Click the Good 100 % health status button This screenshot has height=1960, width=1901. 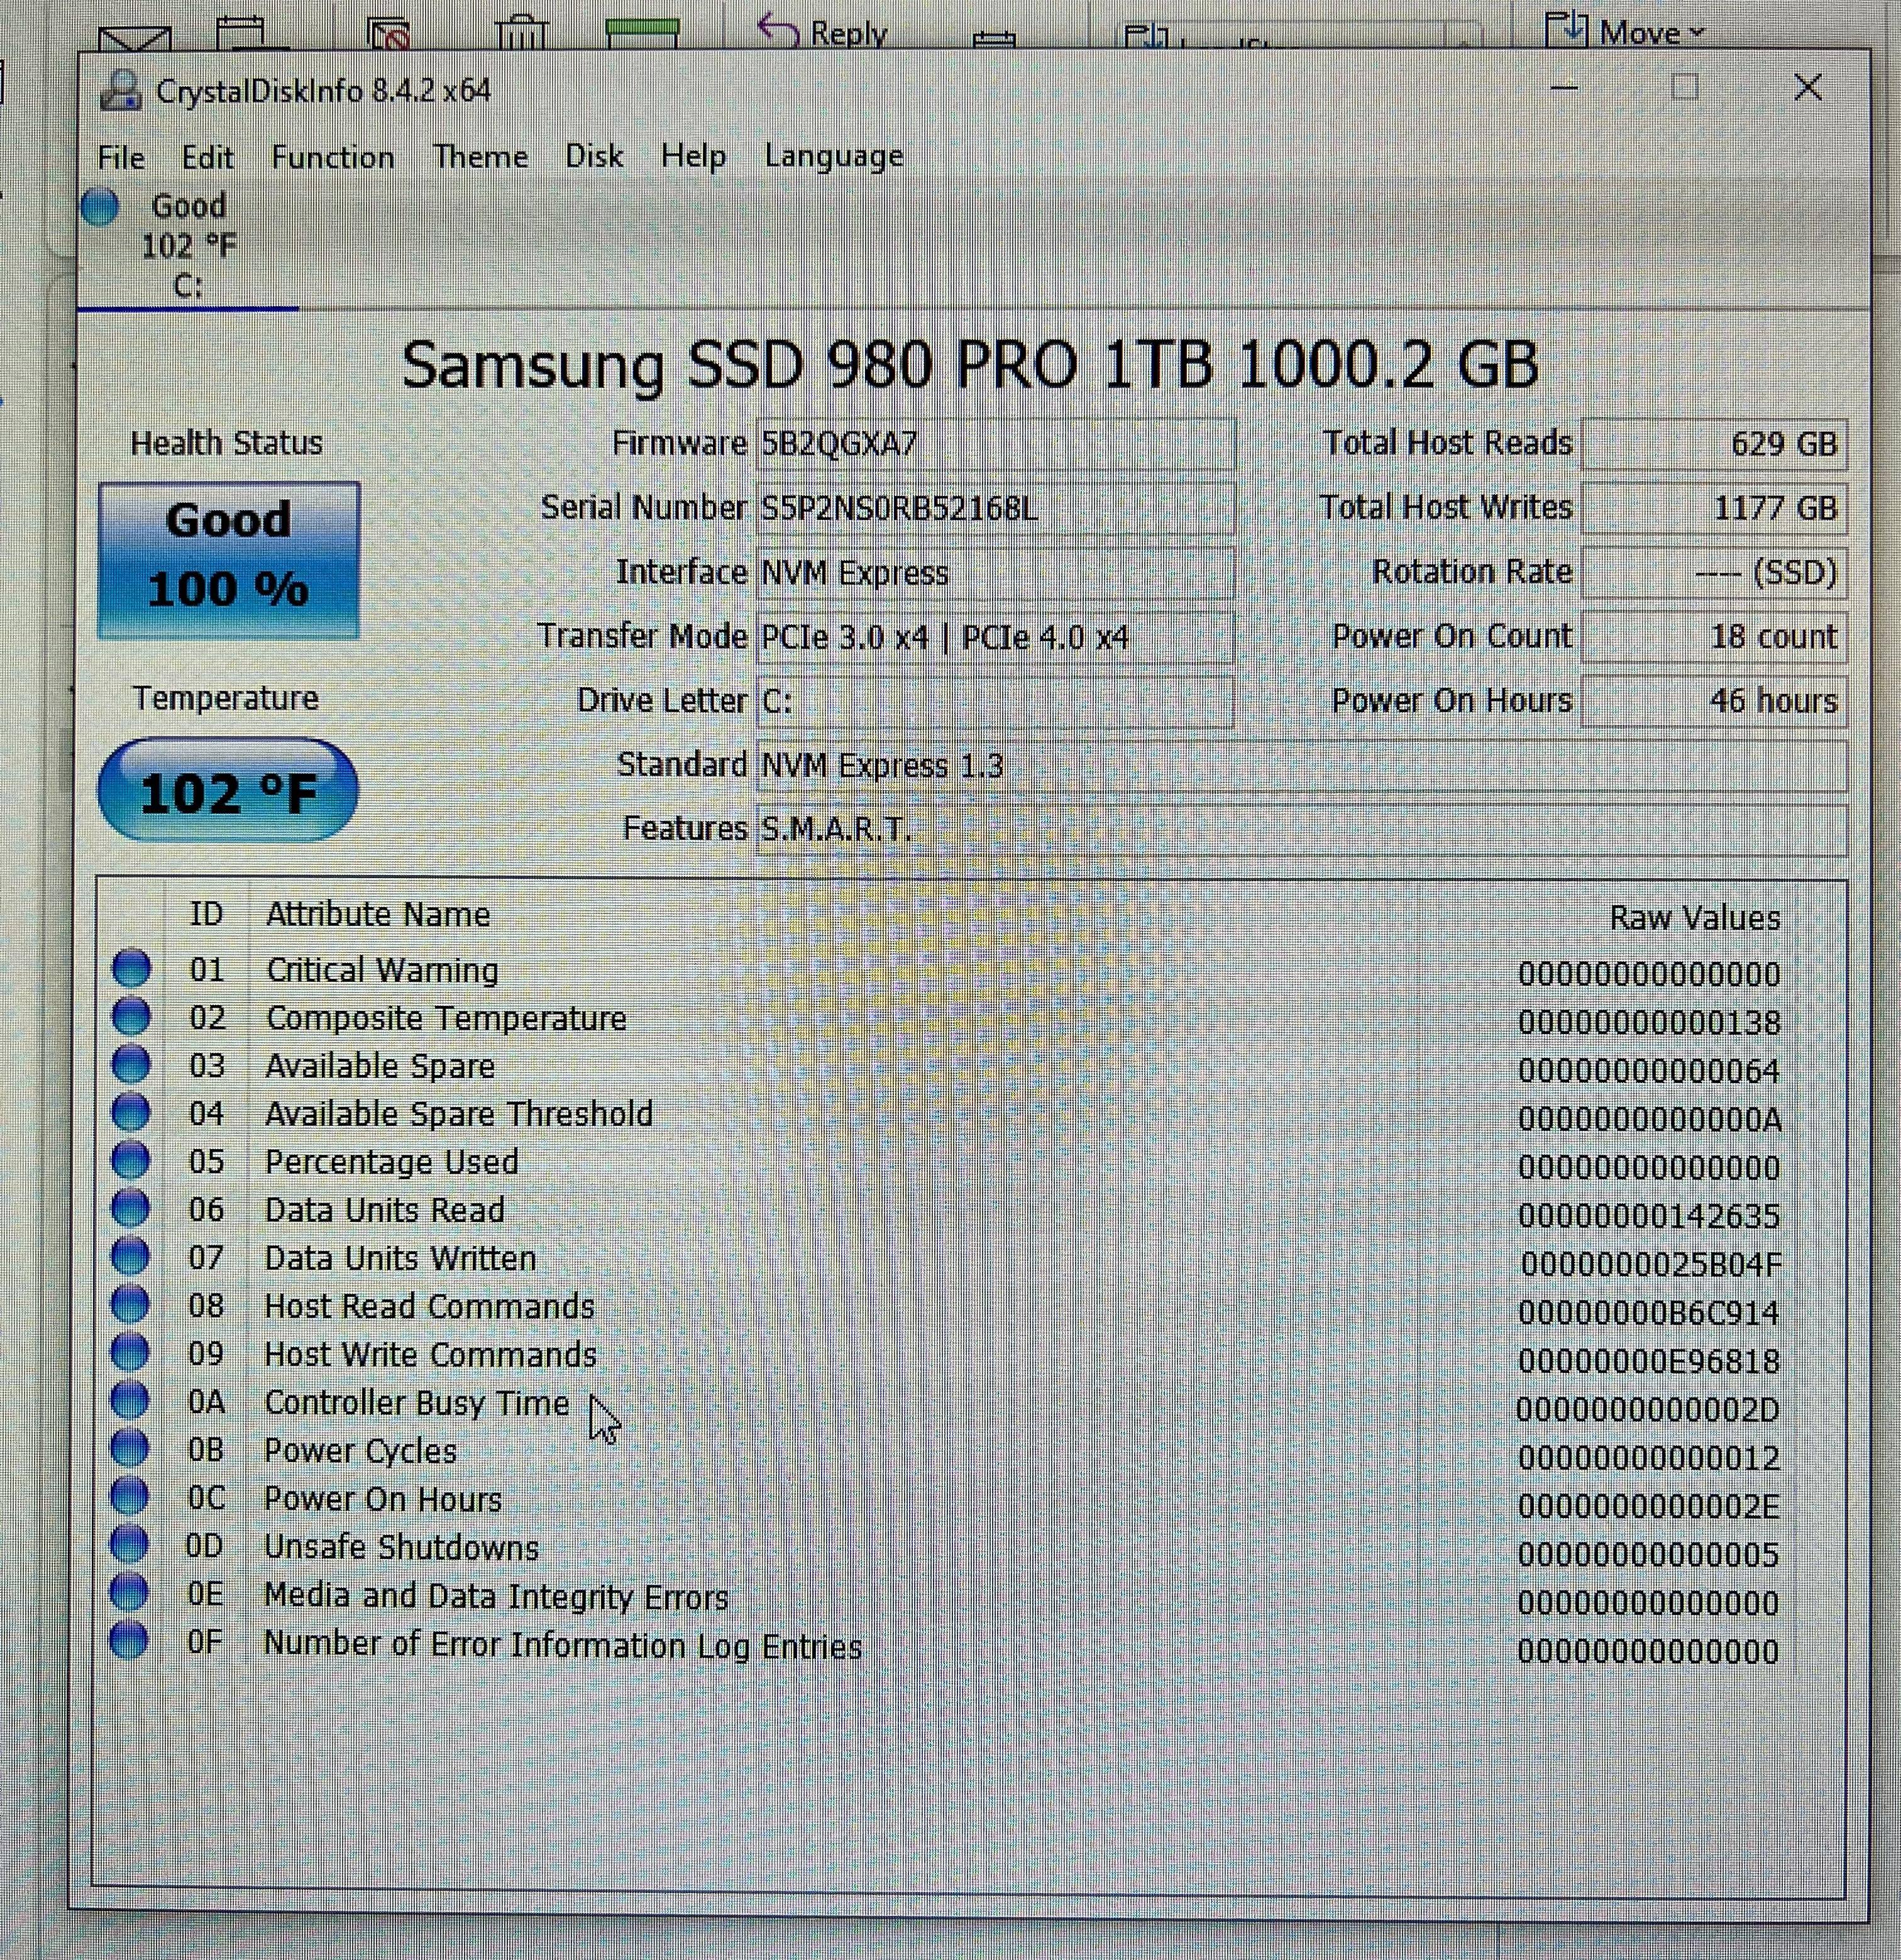[229, 559]
